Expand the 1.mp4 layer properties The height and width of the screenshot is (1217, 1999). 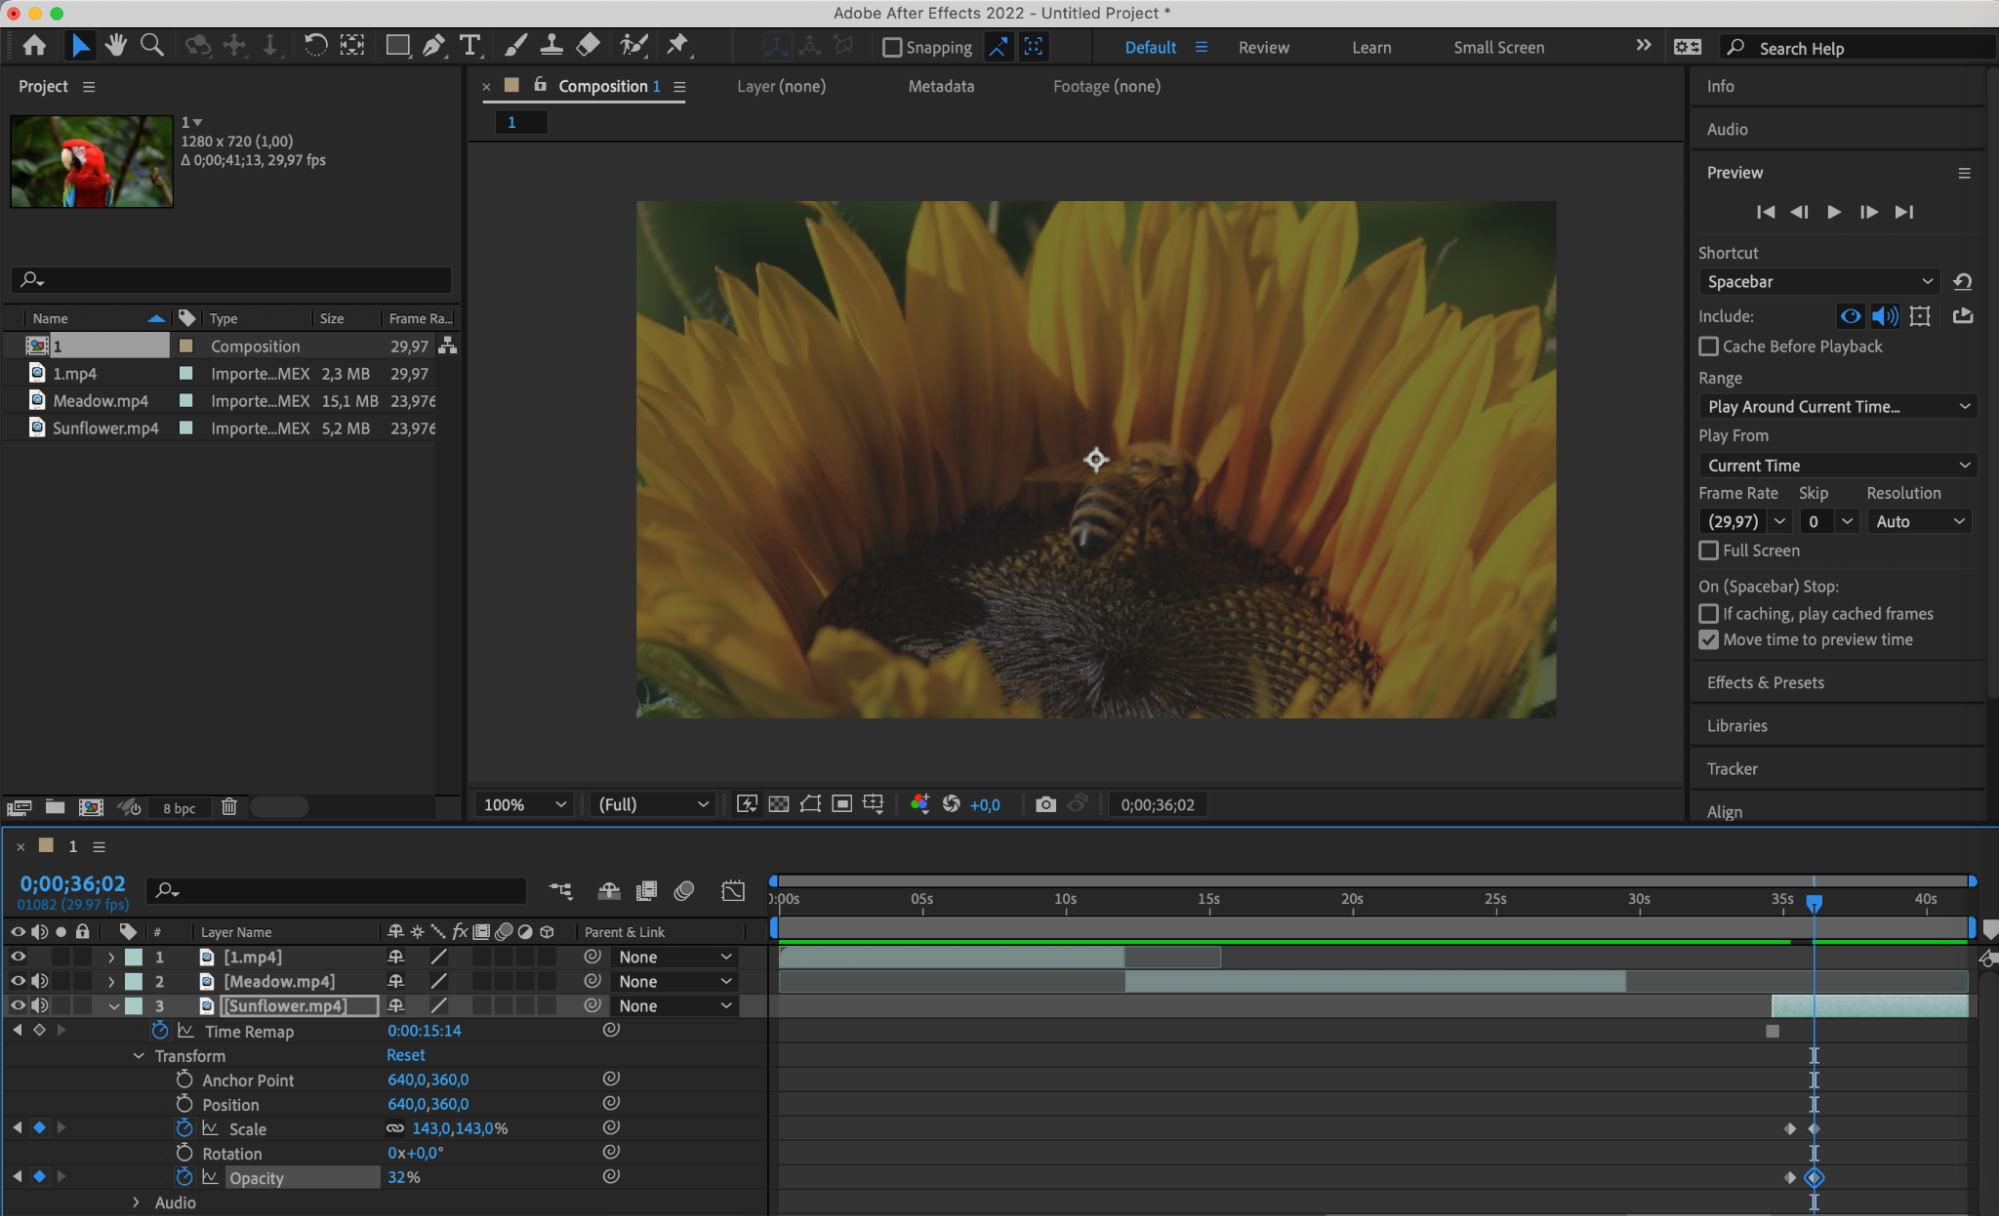coord(111,957)
